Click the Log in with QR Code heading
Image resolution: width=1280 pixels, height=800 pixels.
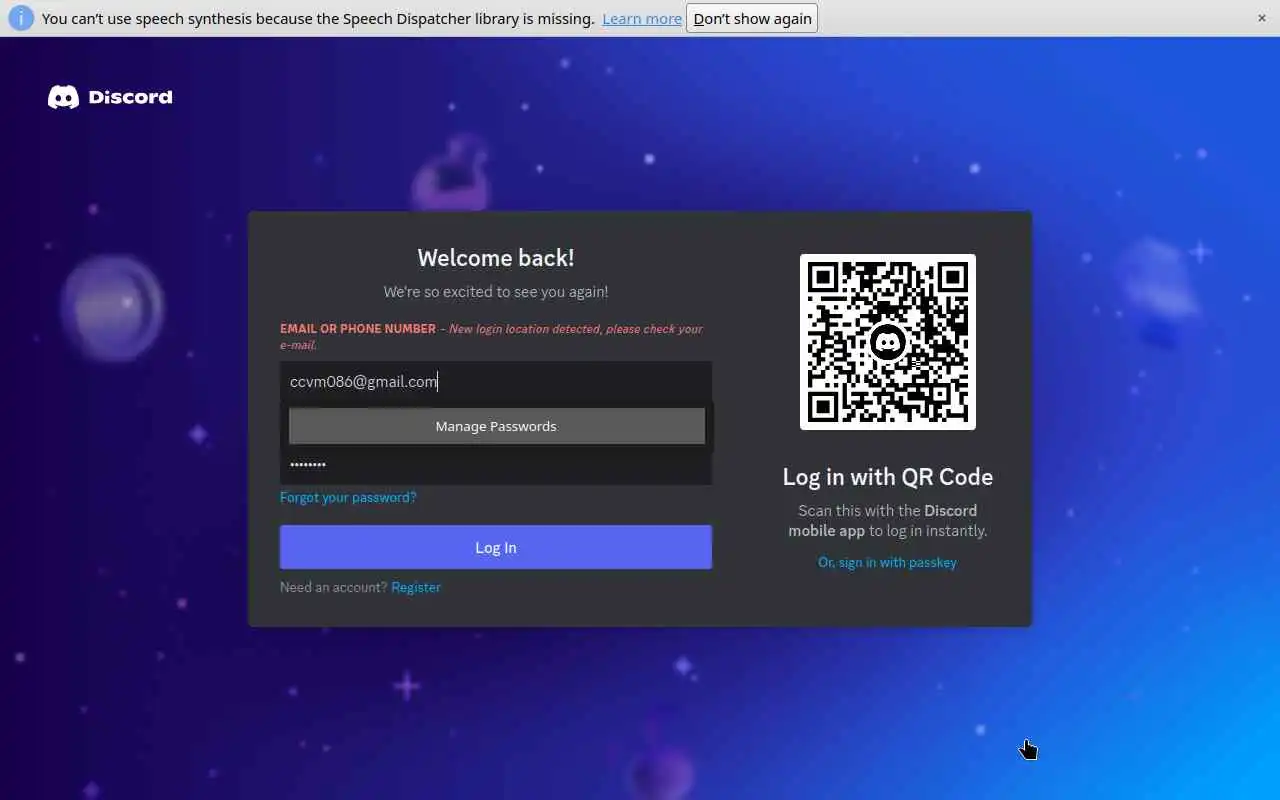888,477
